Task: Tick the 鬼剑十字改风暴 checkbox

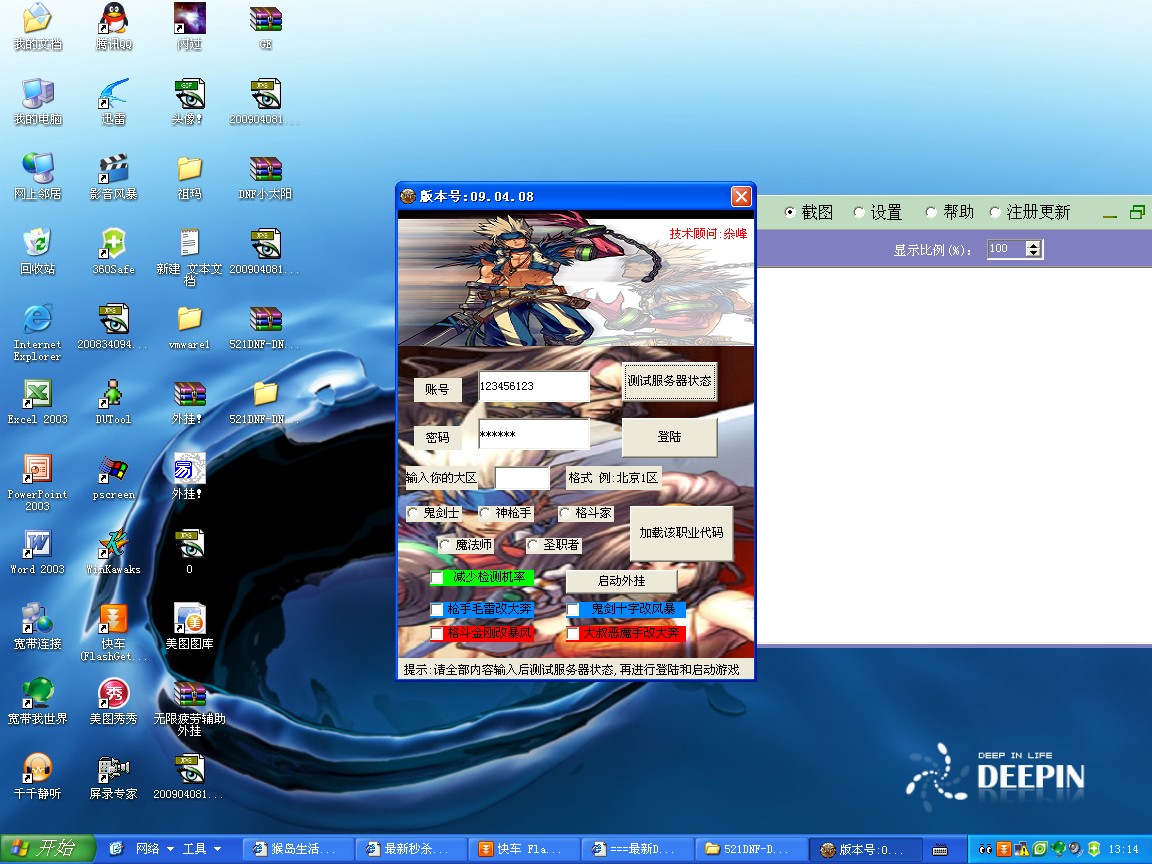Action: point(573,609)
